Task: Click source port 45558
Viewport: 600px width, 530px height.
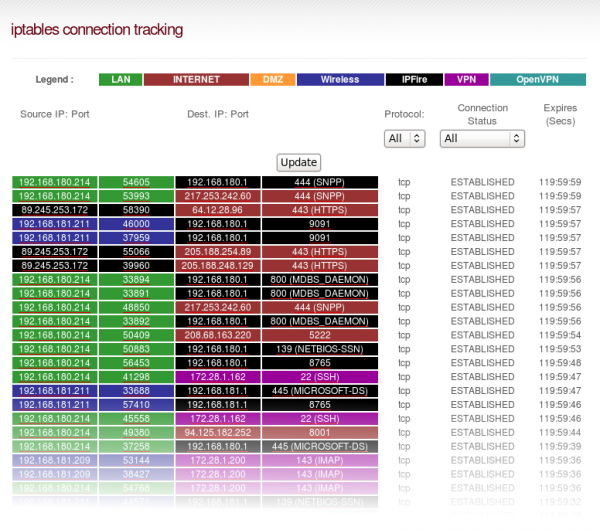Action: 136,419
